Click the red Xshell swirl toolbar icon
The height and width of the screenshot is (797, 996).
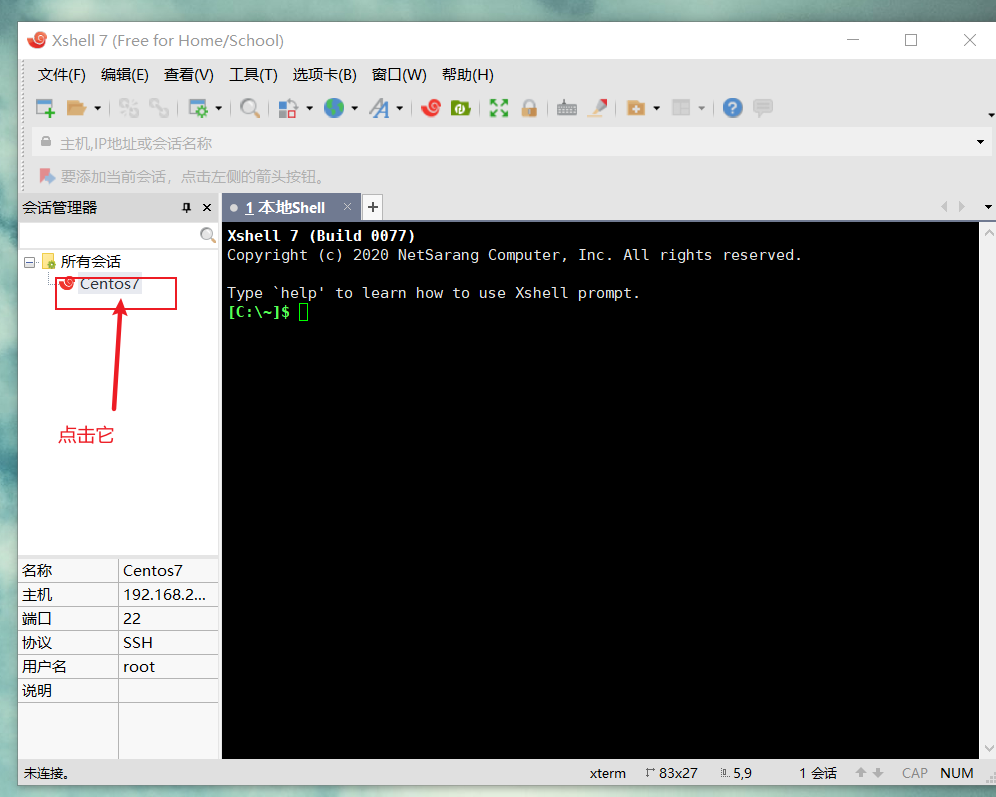[x=431, y=108]
